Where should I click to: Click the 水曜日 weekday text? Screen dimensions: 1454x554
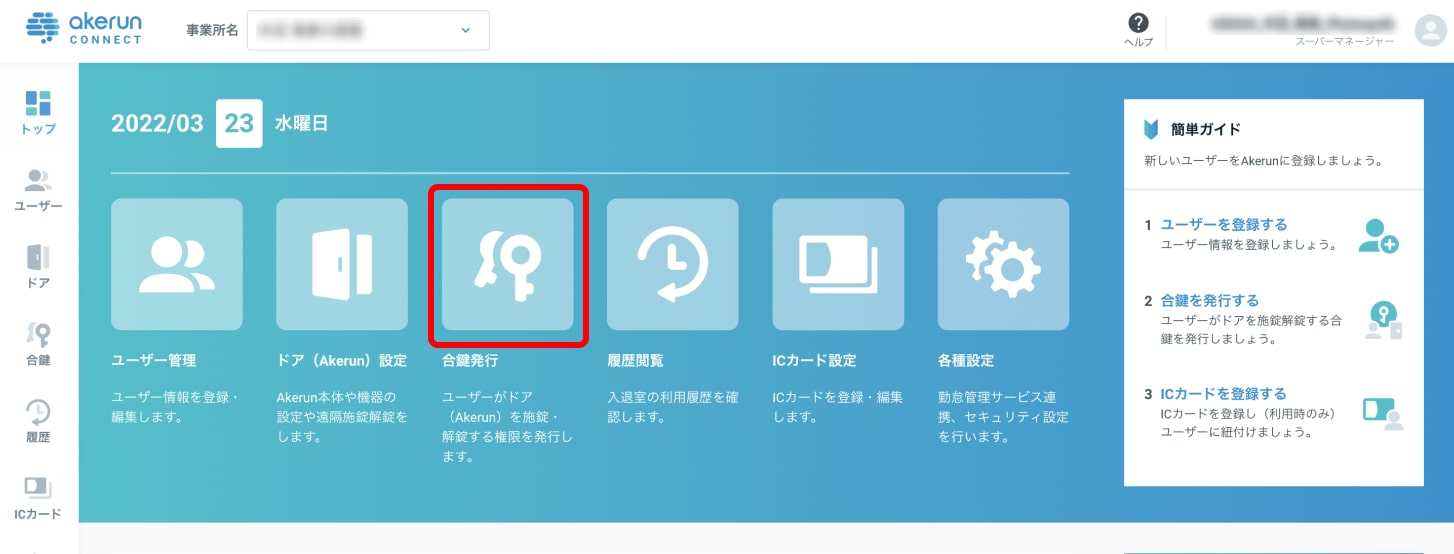pyautogui.click(x=302, y=124)
